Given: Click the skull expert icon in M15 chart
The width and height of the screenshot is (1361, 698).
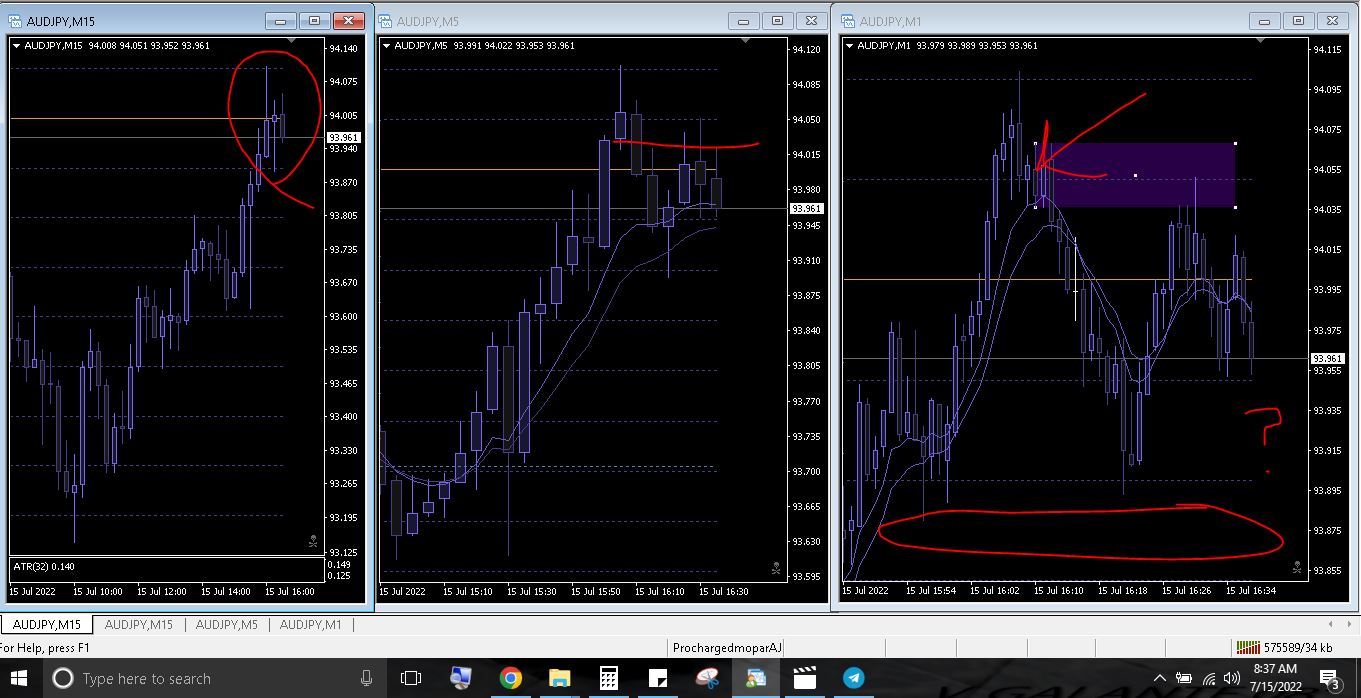Looking at the screenshot, I should point(313,542).
